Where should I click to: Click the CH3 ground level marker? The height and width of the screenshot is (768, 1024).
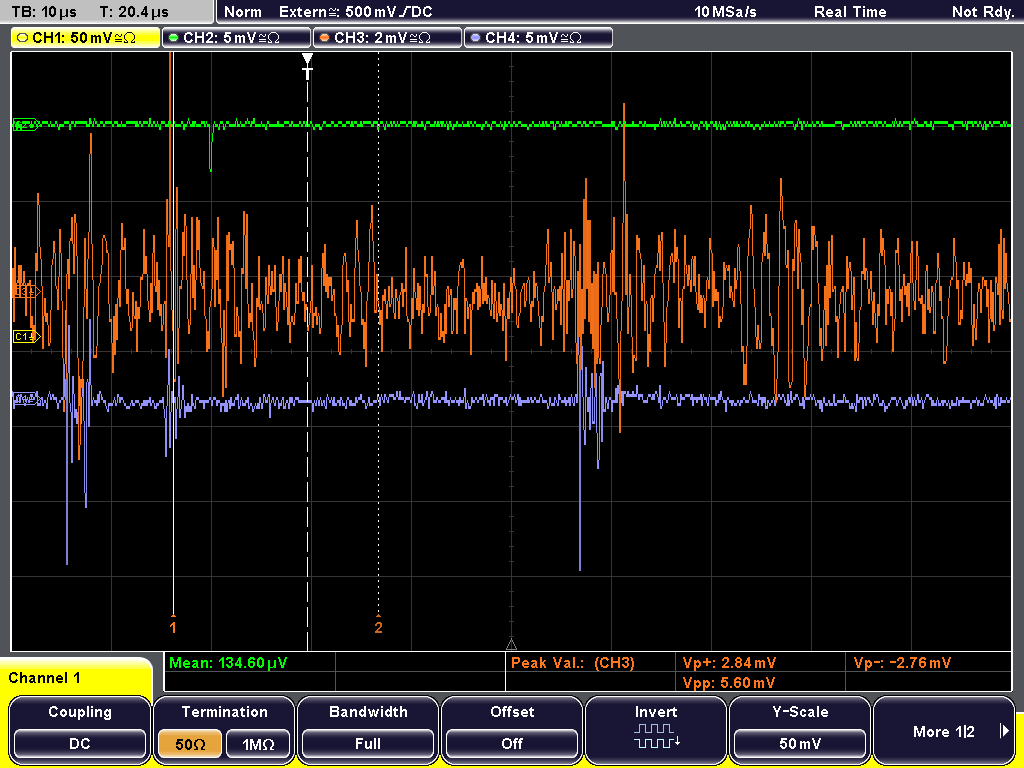26,291
